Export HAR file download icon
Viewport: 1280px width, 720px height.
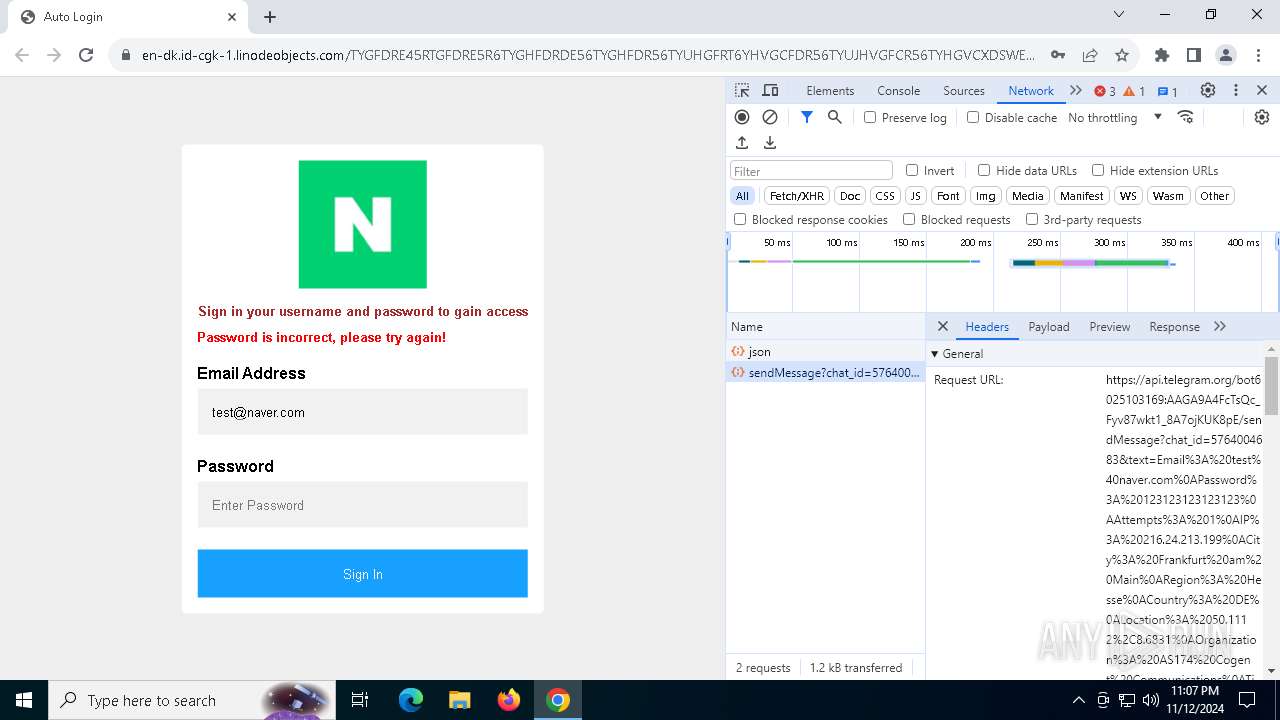click(770, 143)
